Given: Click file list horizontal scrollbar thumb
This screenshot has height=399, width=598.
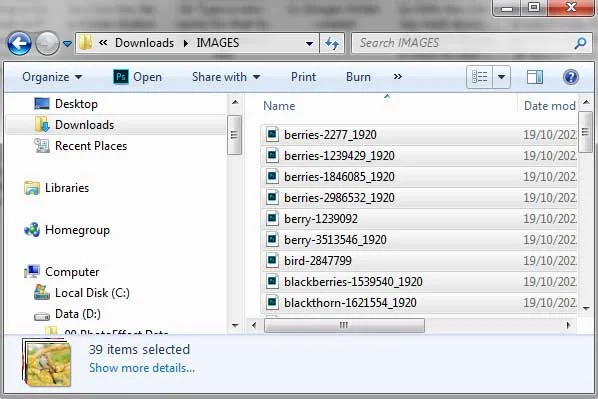Looking at the screenshot, I should tap(344, 325).
